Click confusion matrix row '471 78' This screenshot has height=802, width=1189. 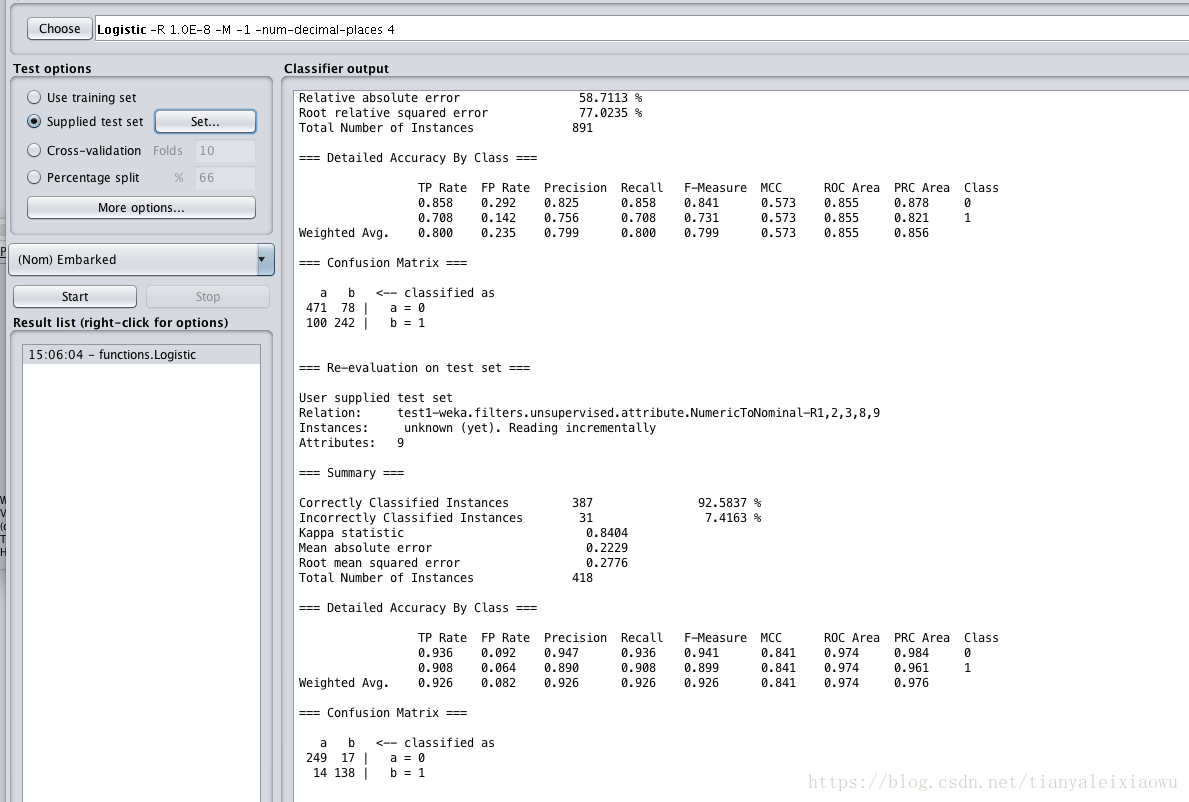365,308
